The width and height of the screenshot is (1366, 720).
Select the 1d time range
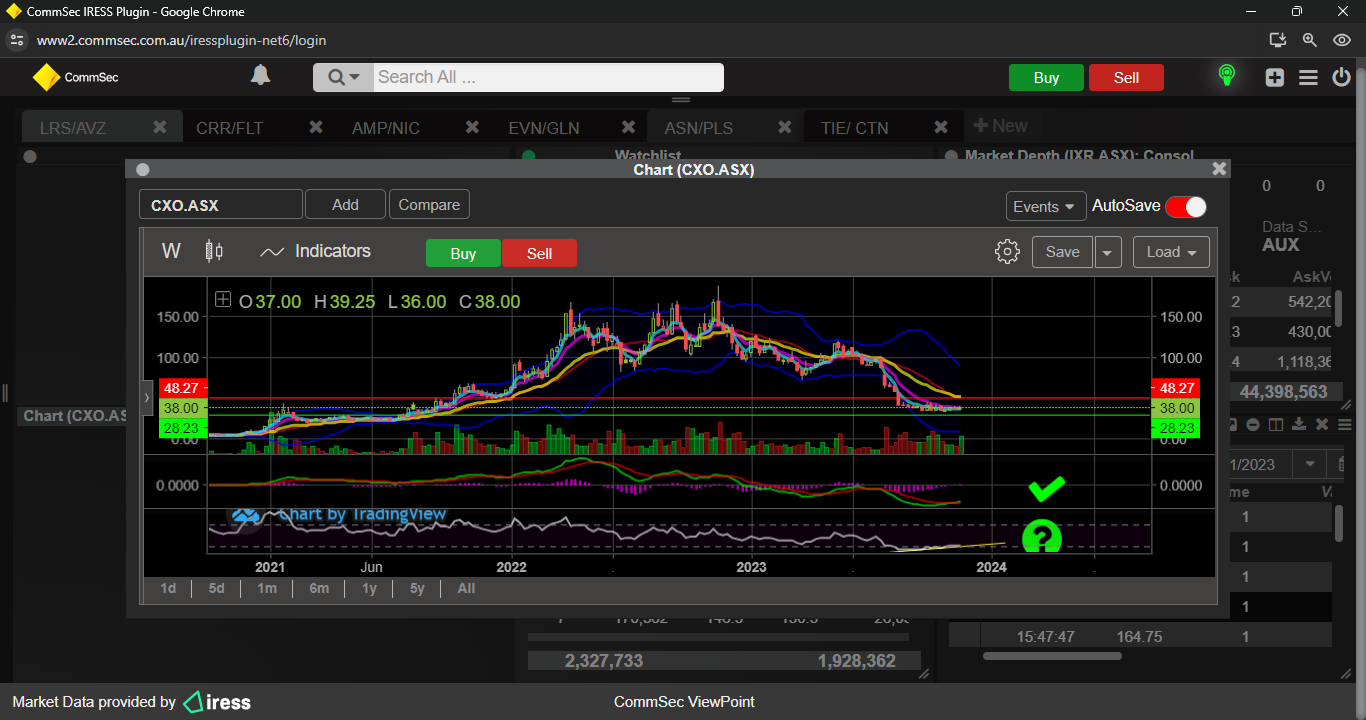point(168,588)
